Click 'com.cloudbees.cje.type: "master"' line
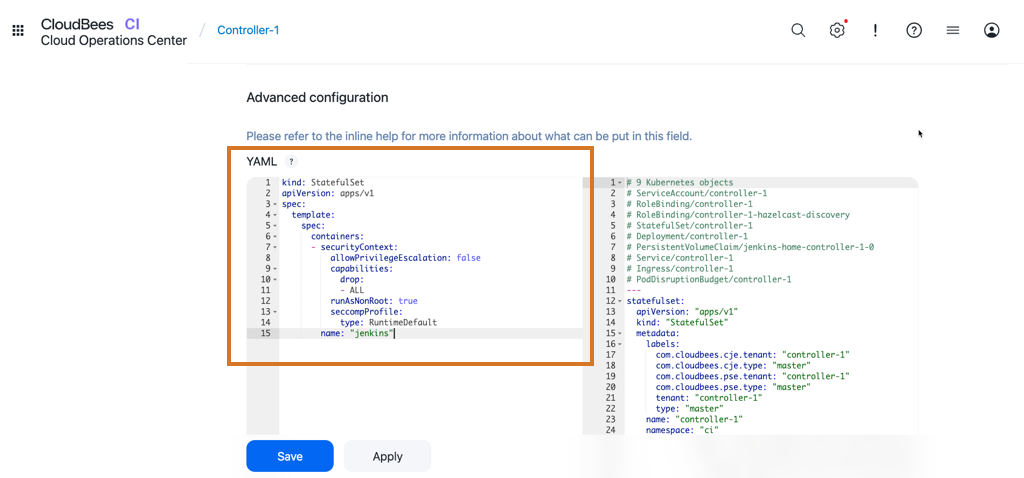 point(733,366)
